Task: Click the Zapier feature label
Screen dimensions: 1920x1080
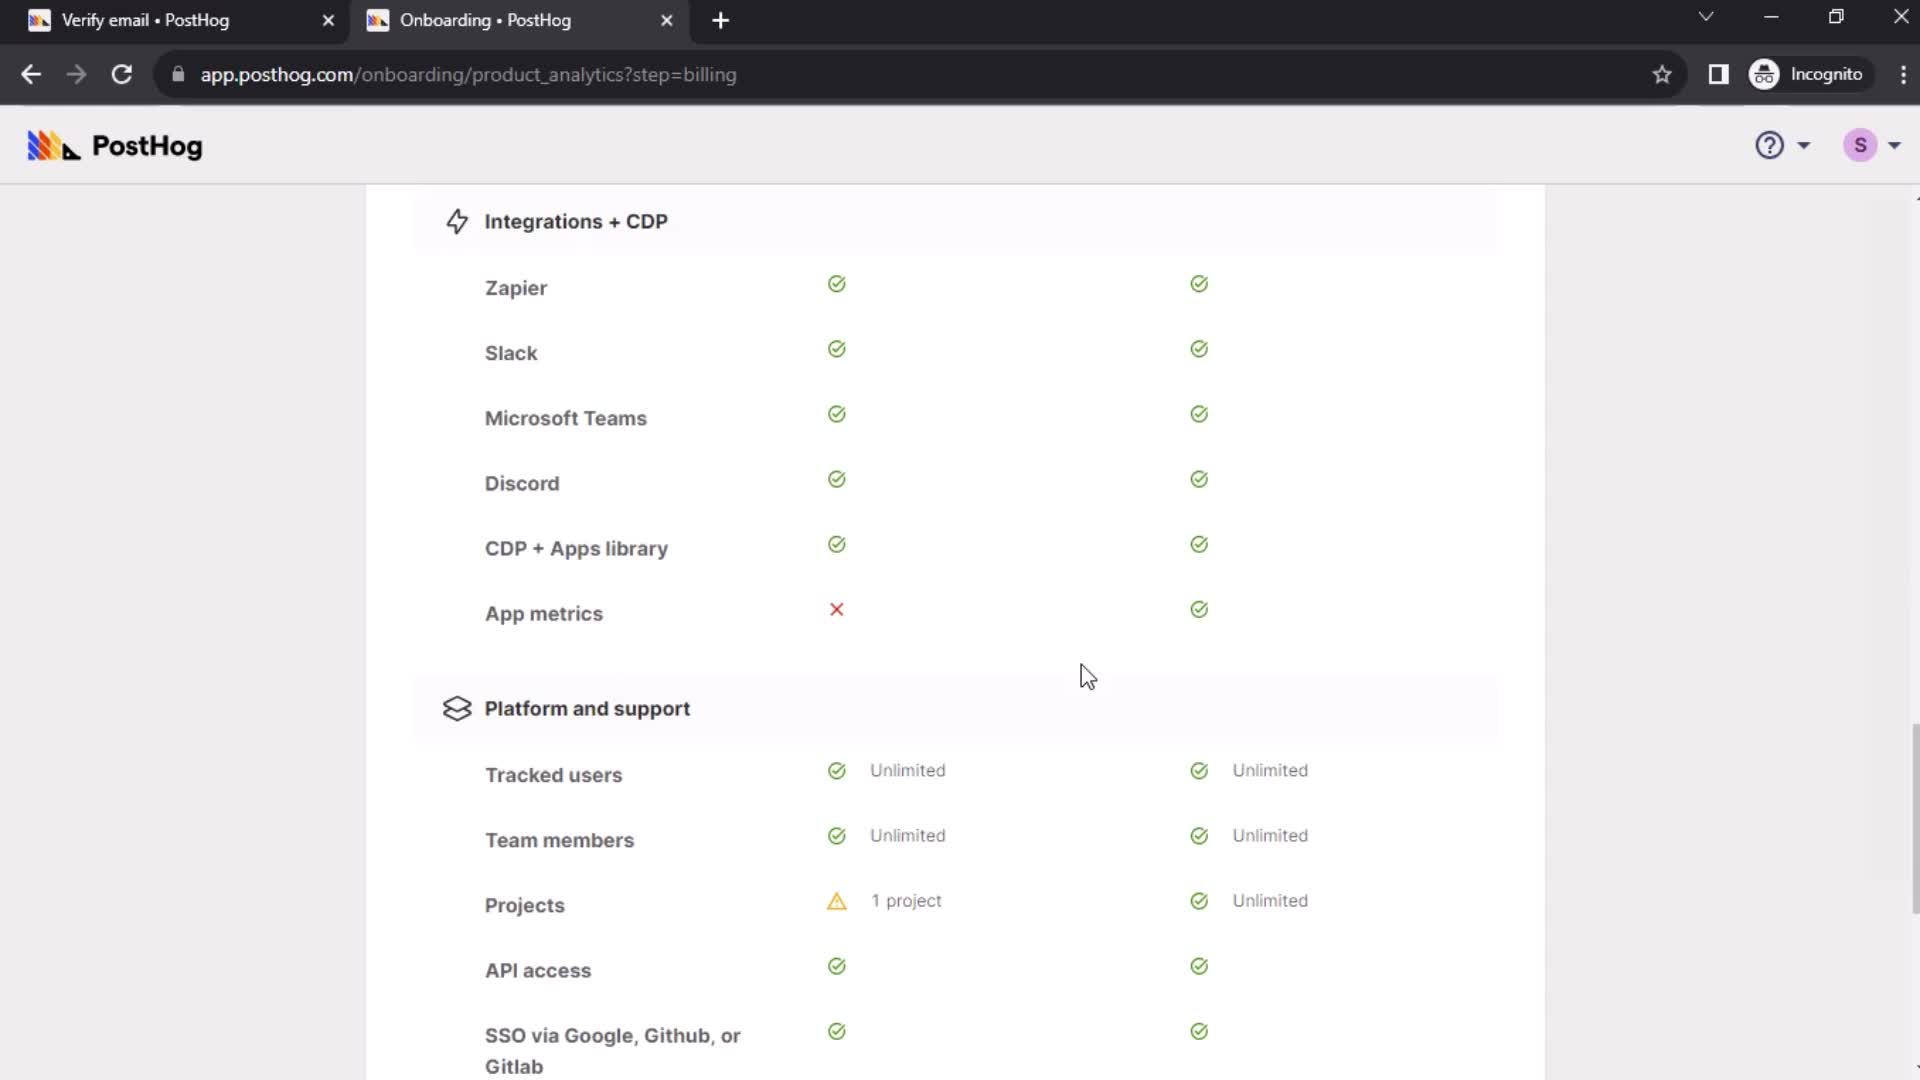Action: [x=516, y=288]
